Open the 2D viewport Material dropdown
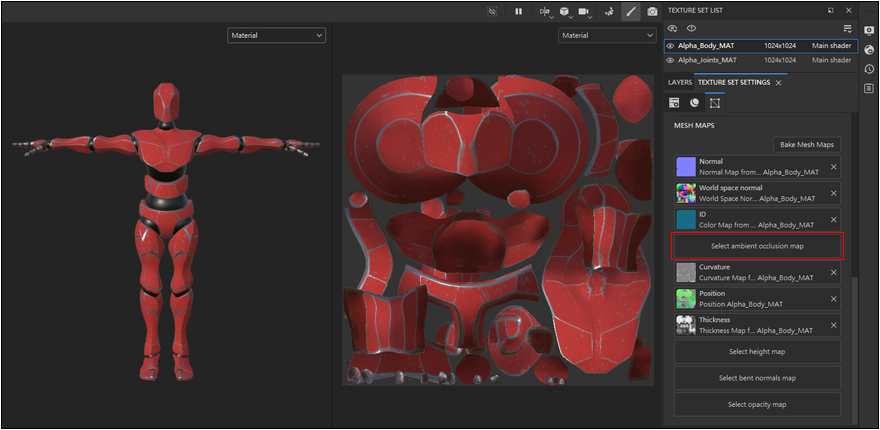This screenshot has width=880, height=430. [x=608, y=35]
